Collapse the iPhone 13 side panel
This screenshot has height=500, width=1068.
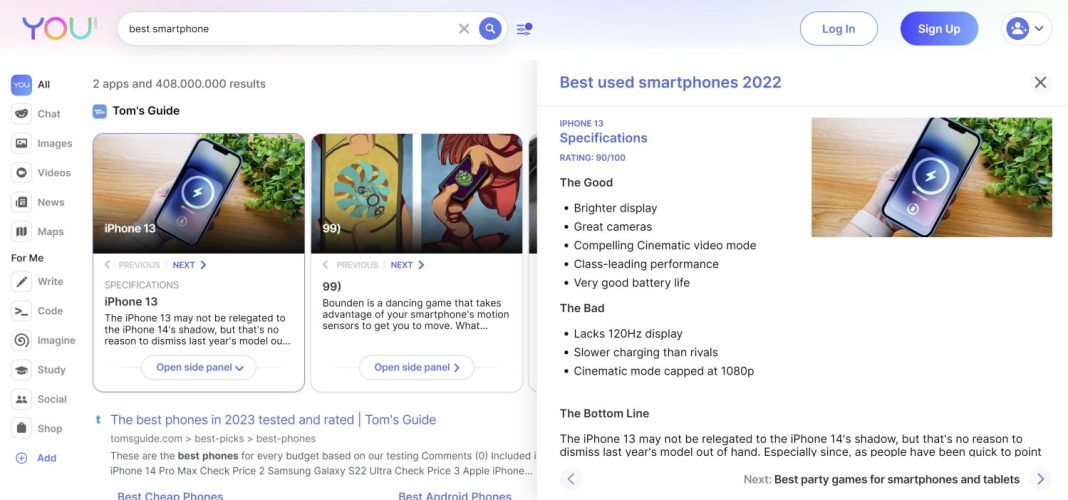[199, 368]
